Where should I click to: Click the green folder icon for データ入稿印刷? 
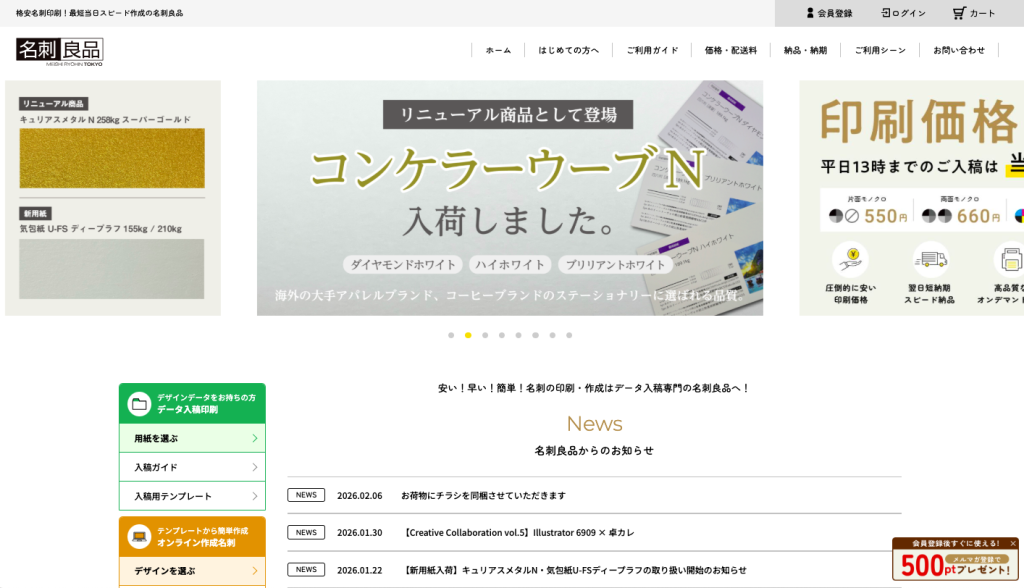(139, 404)
